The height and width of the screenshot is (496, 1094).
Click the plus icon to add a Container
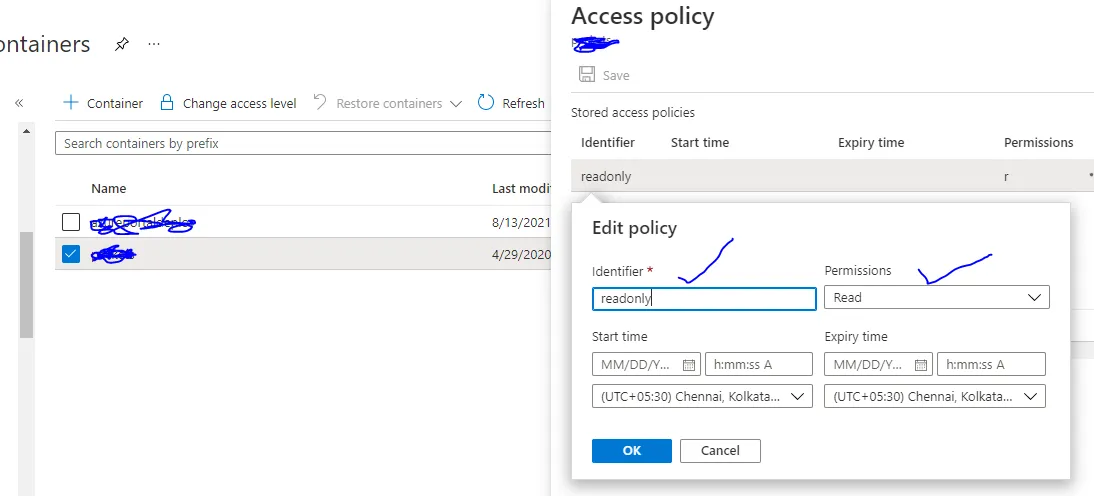point(71,103)
